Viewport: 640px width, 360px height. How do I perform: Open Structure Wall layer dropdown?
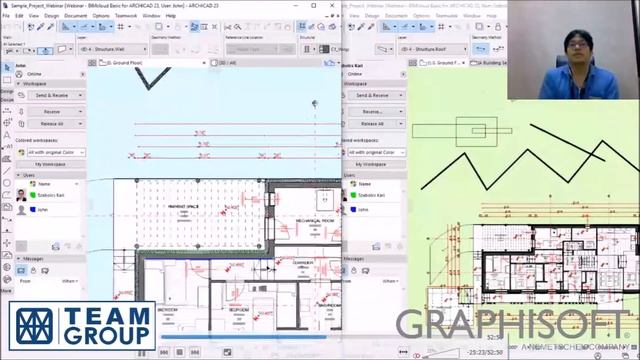[x=113, y=49]
